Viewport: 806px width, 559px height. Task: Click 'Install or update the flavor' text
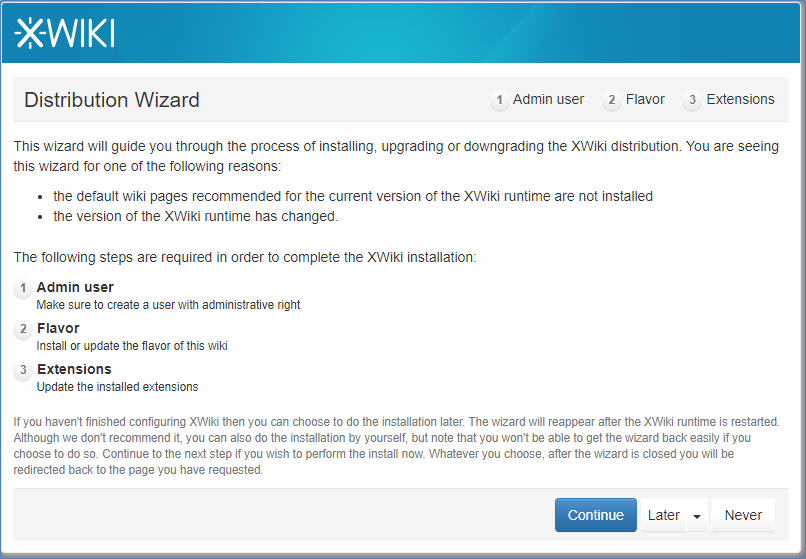[132, 346]
